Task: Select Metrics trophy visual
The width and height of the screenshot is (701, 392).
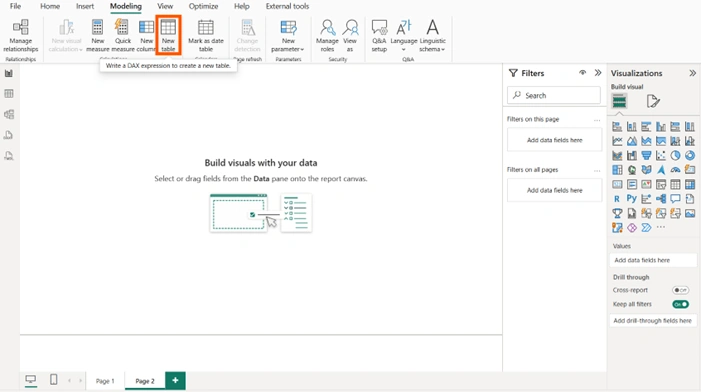Action: pos(617,213)
